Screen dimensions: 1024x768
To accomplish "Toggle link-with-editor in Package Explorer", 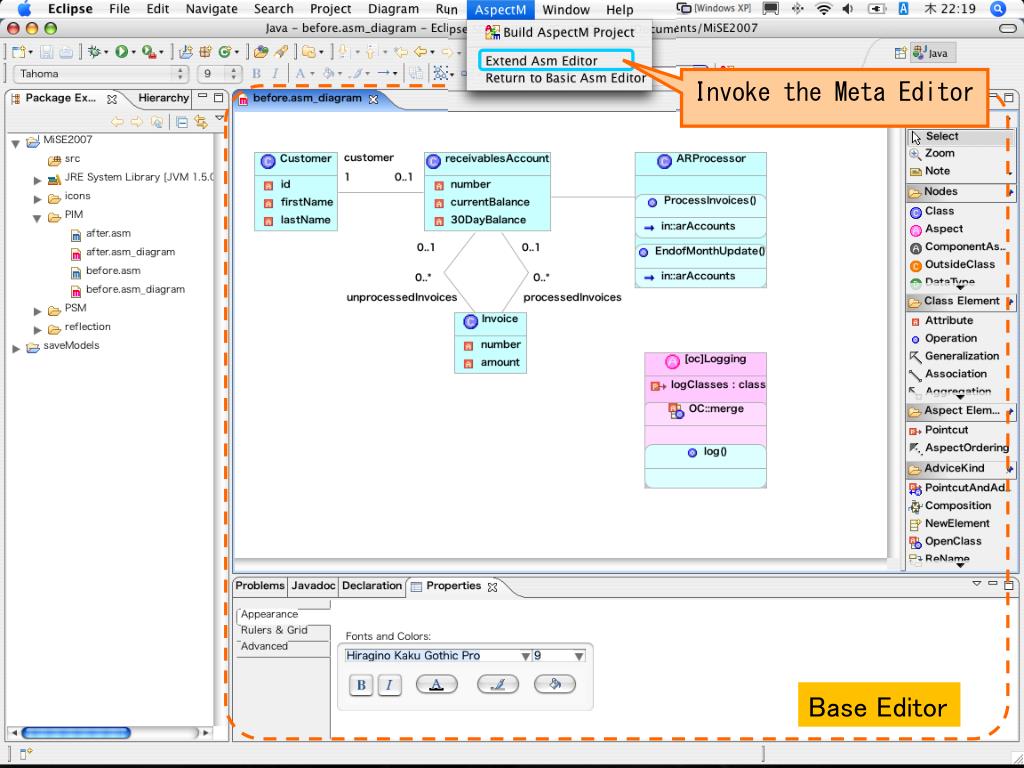I will [x=201, y=122].
